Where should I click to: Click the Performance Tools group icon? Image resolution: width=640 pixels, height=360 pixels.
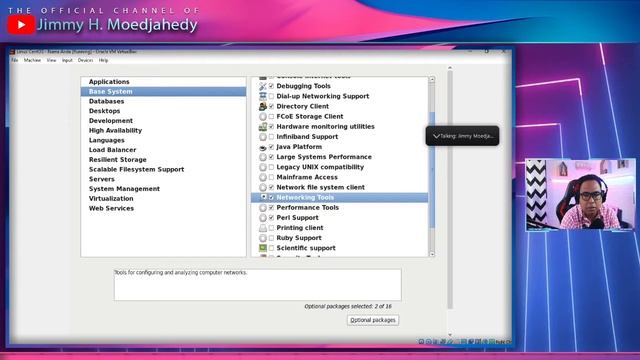pyautogui.click(x=263, y=208)
